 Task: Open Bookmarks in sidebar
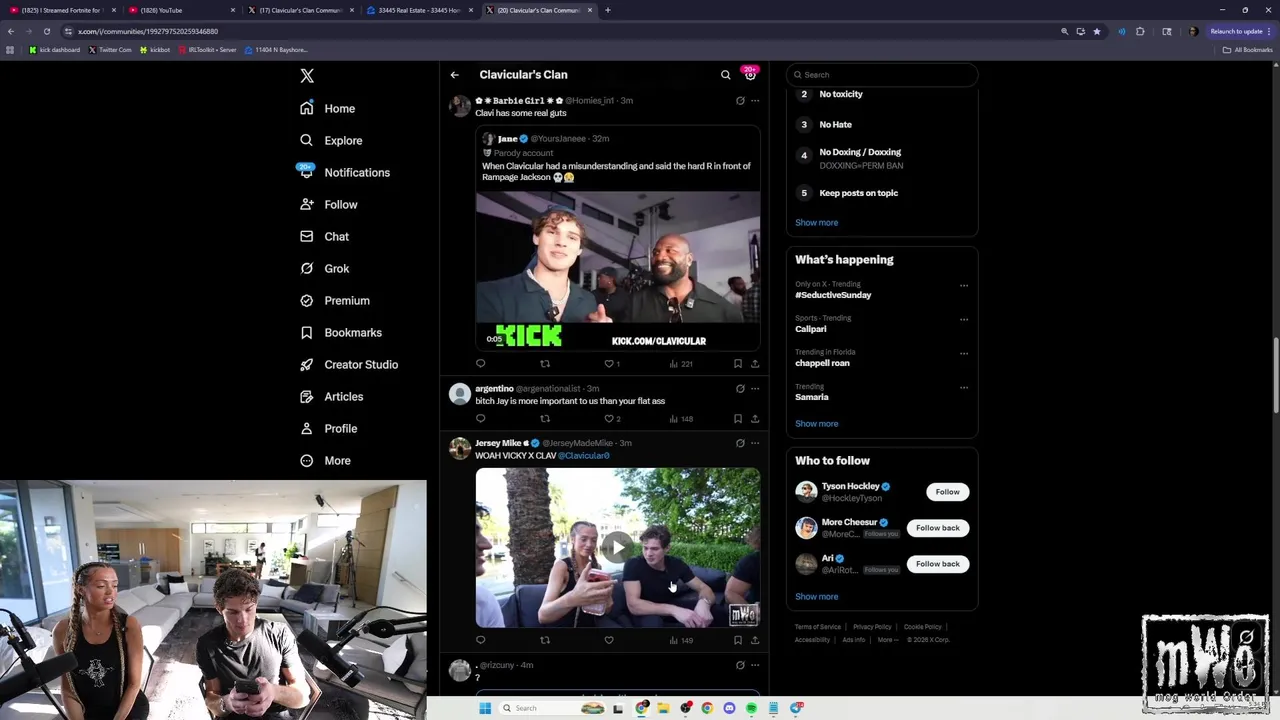tap(341, 332)
